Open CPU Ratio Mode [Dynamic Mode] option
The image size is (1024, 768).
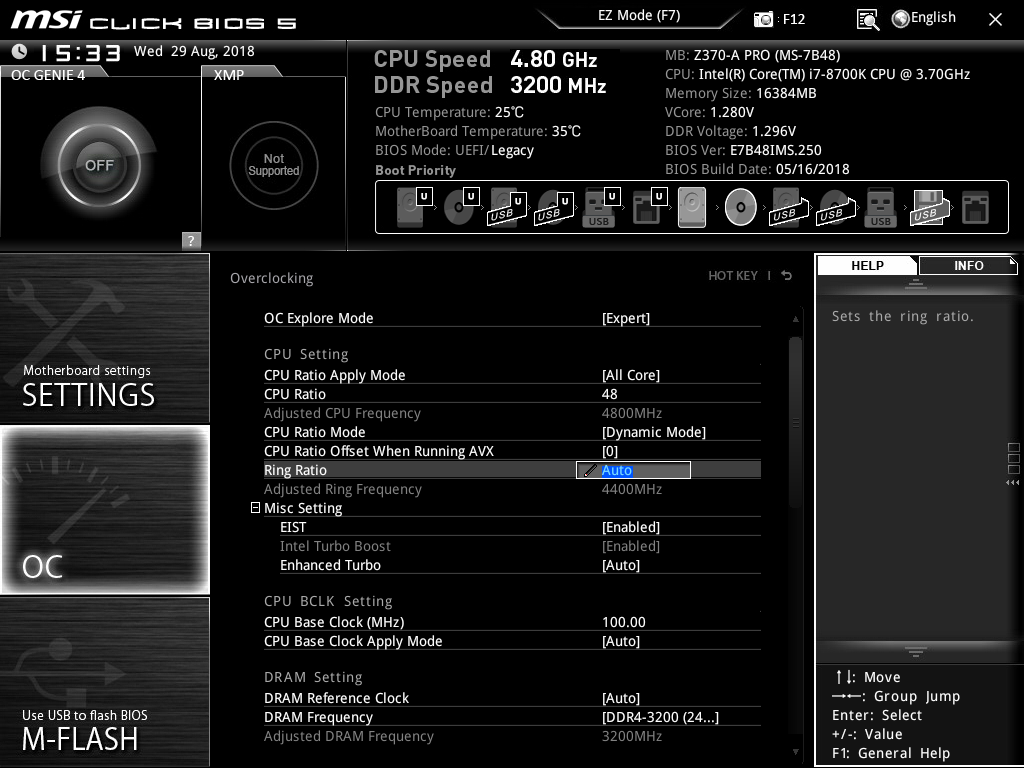click(654, 432)
